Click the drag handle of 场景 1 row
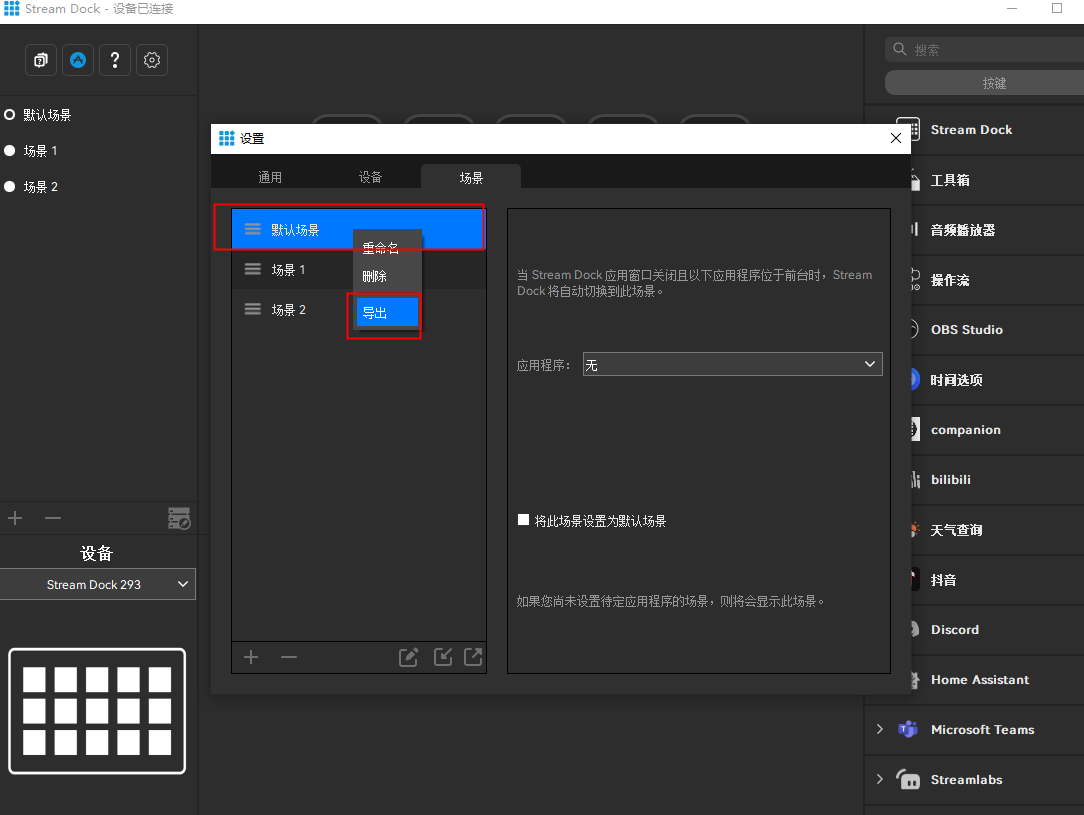The height and width of the screenshot is (815, 1084). [x=253, y=269]
